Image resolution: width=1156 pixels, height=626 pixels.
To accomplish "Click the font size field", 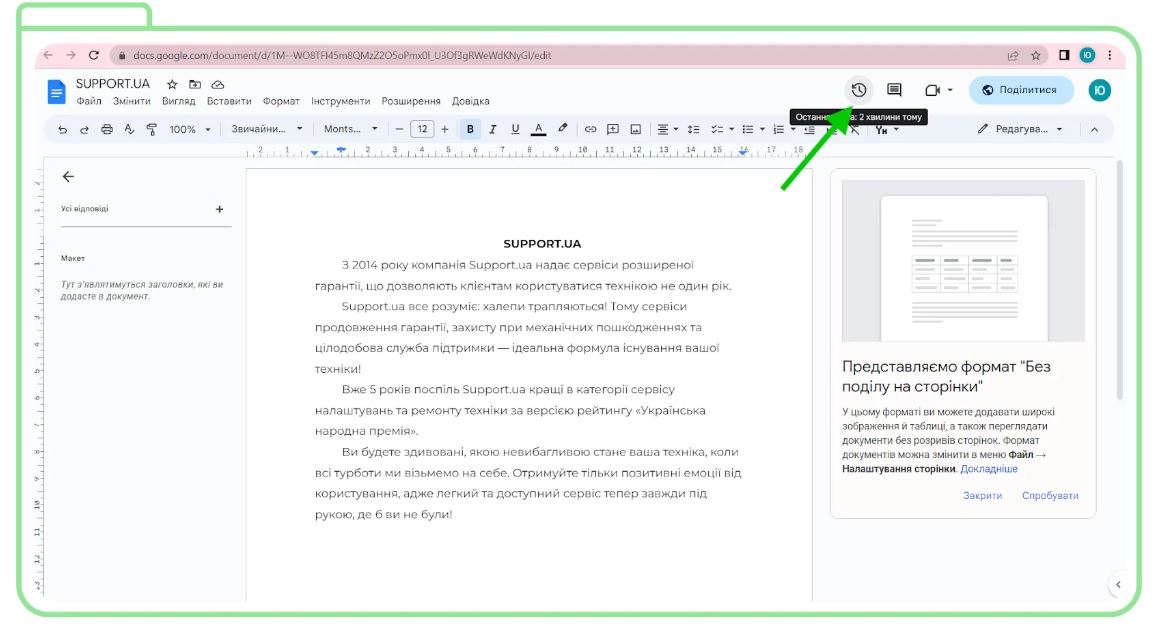I will [x=422, y=129].
